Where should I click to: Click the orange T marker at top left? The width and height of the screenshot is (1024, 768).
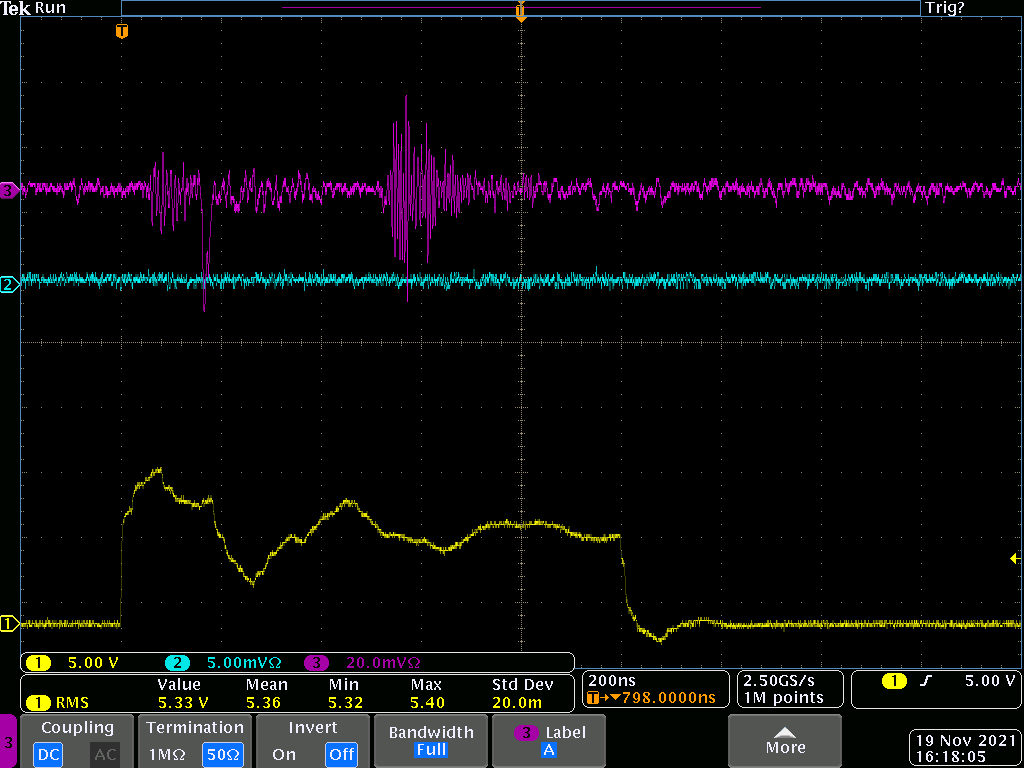point(122,31)
